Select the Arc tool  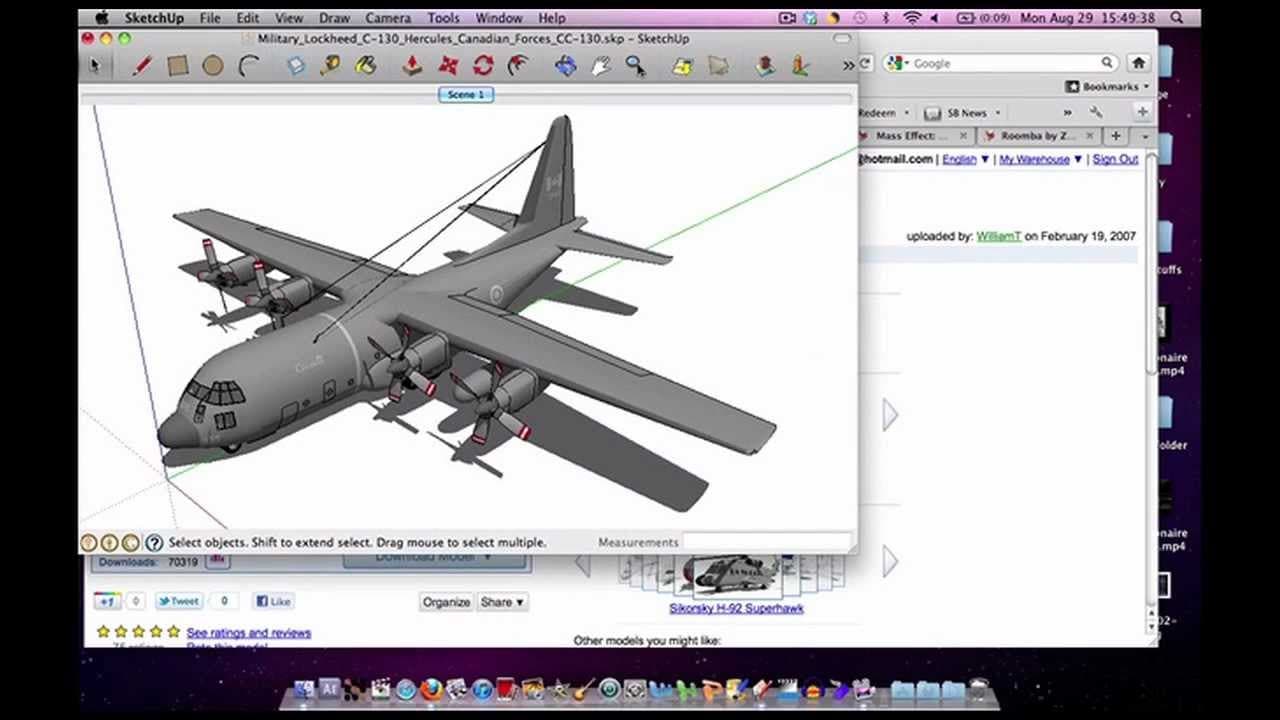[x=247, y=65]
